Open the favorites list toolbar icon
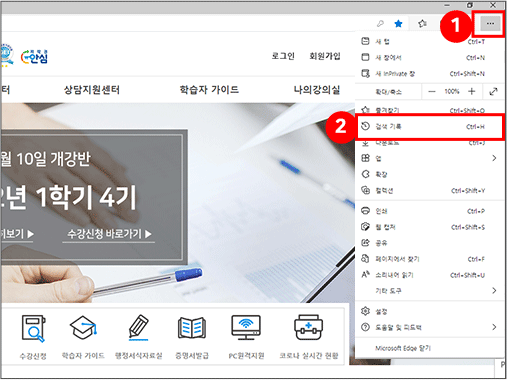 pos(422,24)
